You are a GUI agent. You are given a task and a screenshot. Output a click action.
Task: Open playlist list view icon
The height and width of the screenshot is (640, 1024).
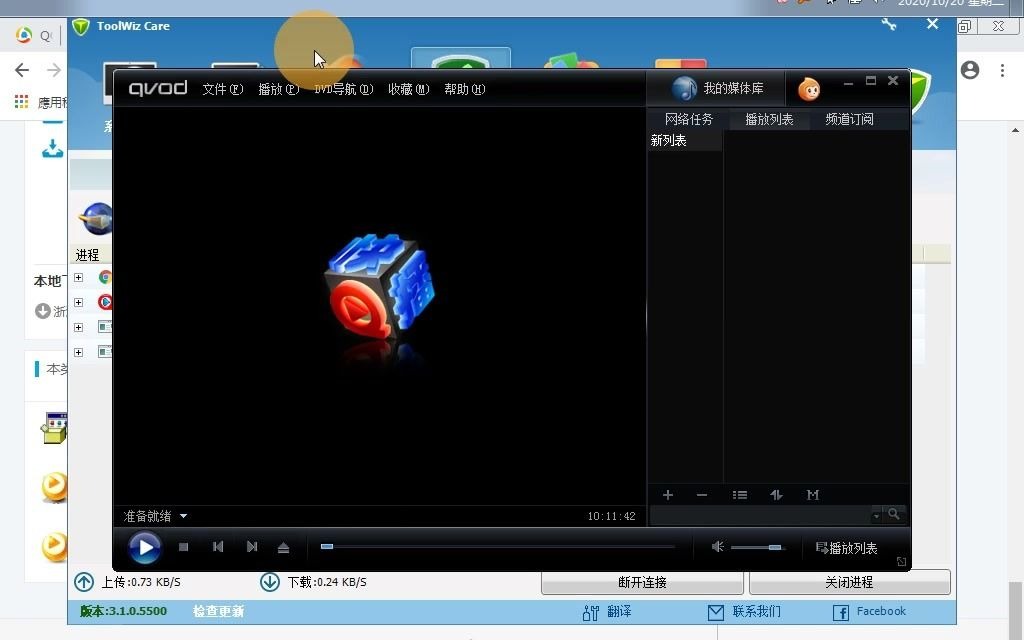click(739, 494)
